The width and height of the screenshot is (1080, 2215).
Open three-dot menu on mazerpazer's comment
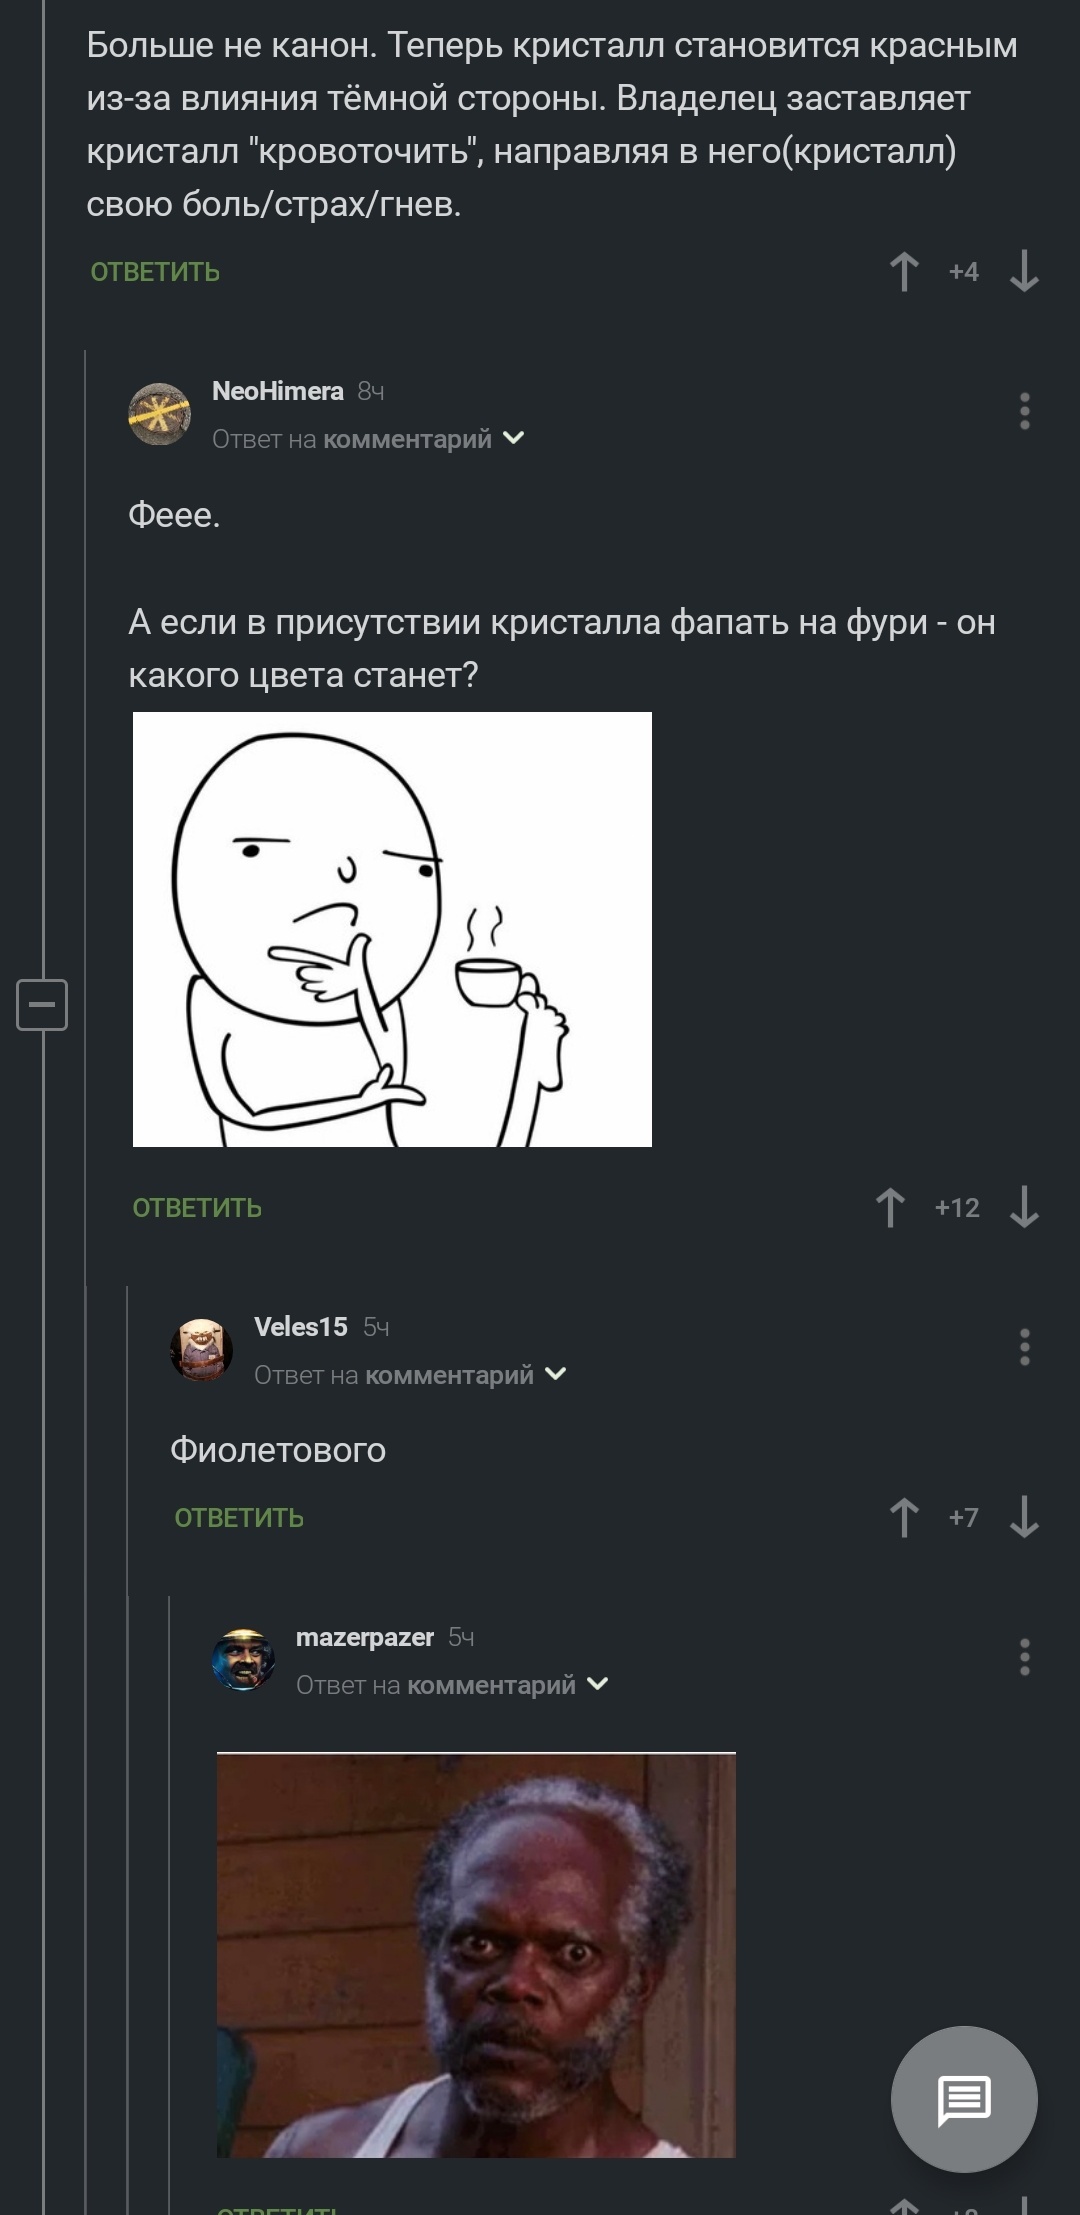point(1024,1657)
